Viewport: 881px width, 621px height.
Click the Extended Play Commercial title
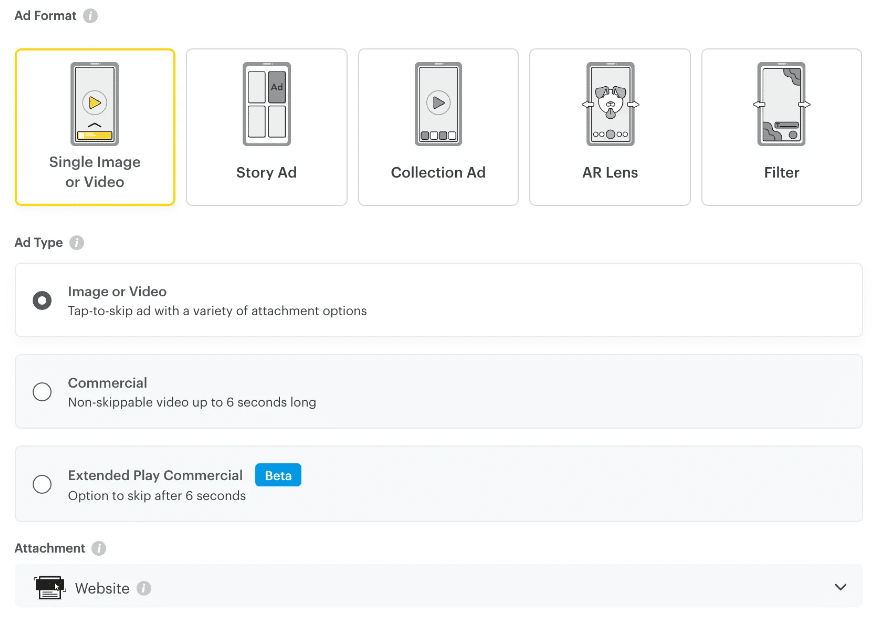click(155, 475)
